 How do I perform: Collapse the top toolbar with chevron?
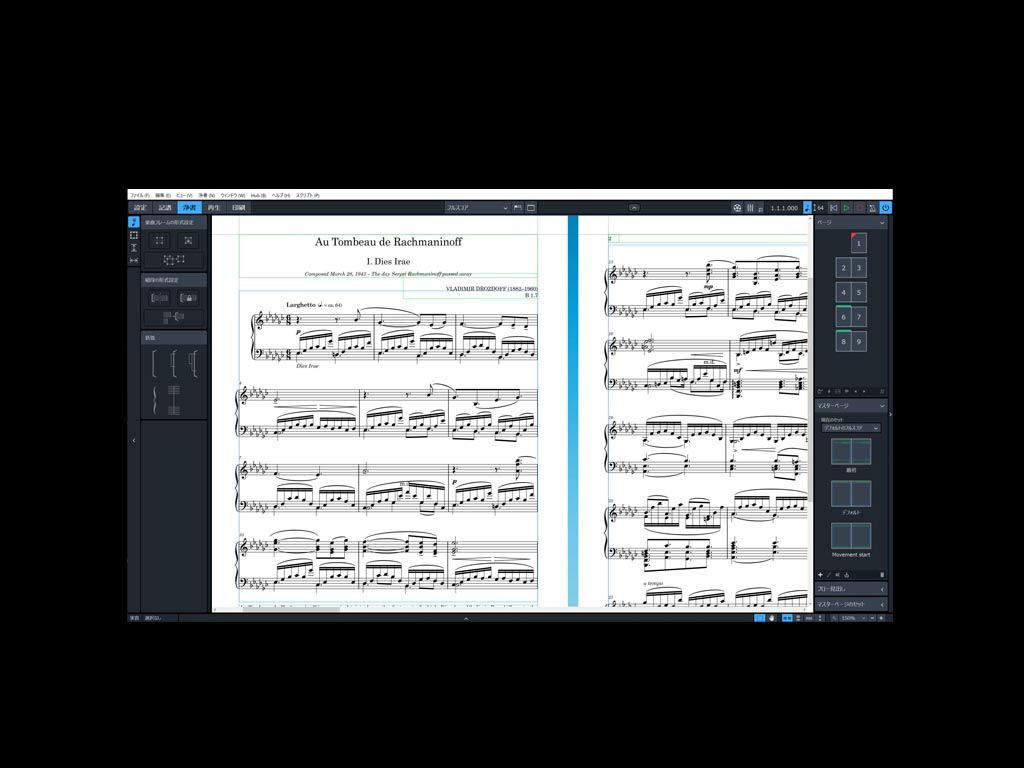click(633, 208)
